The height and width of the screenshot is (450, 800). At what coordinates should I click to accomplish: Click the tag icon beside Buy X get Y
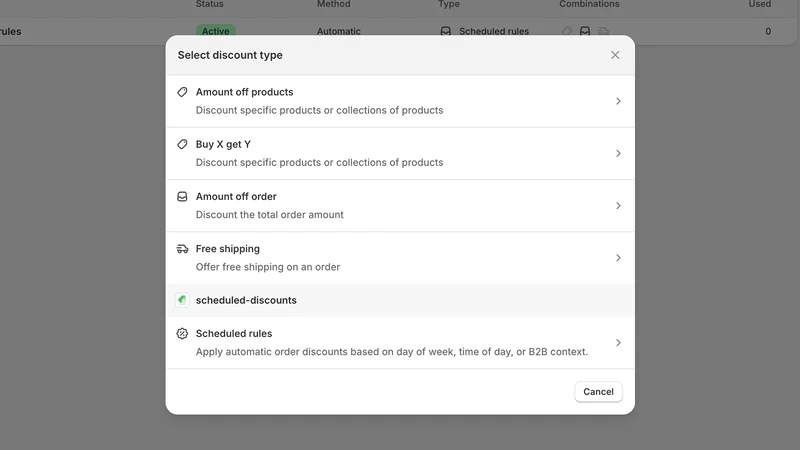[x=182, y=144]
